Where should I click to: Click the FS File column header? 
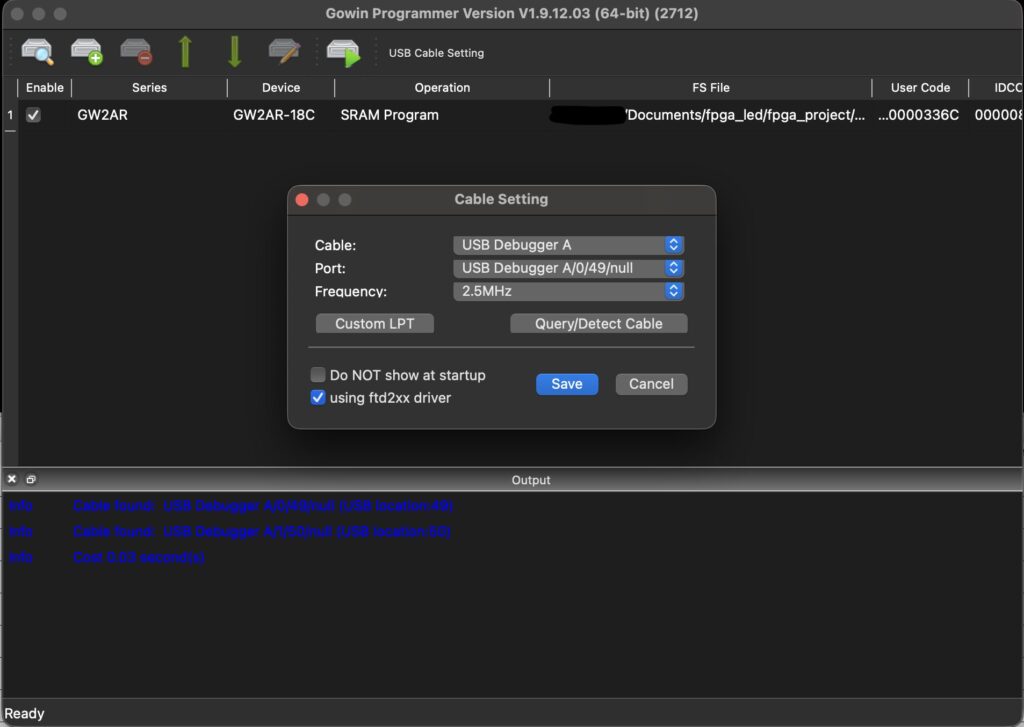click(711, 88)
